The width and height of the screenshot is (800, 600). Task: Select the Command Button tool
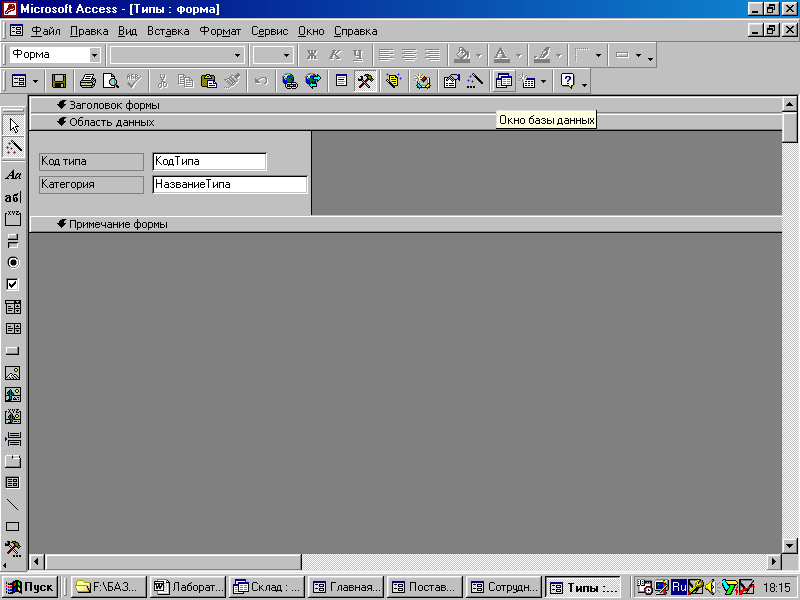(x=13, y=351)
